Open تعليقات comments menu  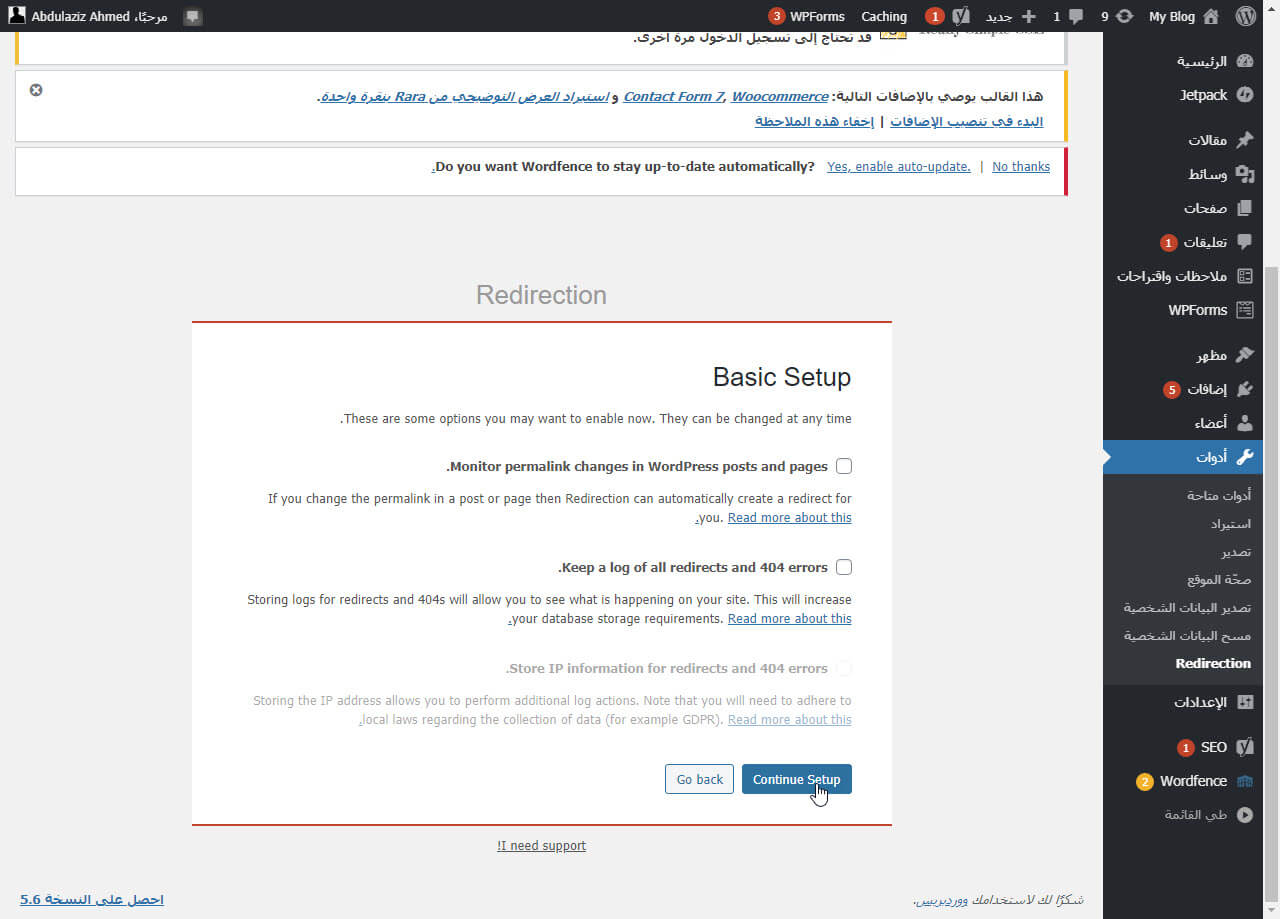pos(1183,242)
